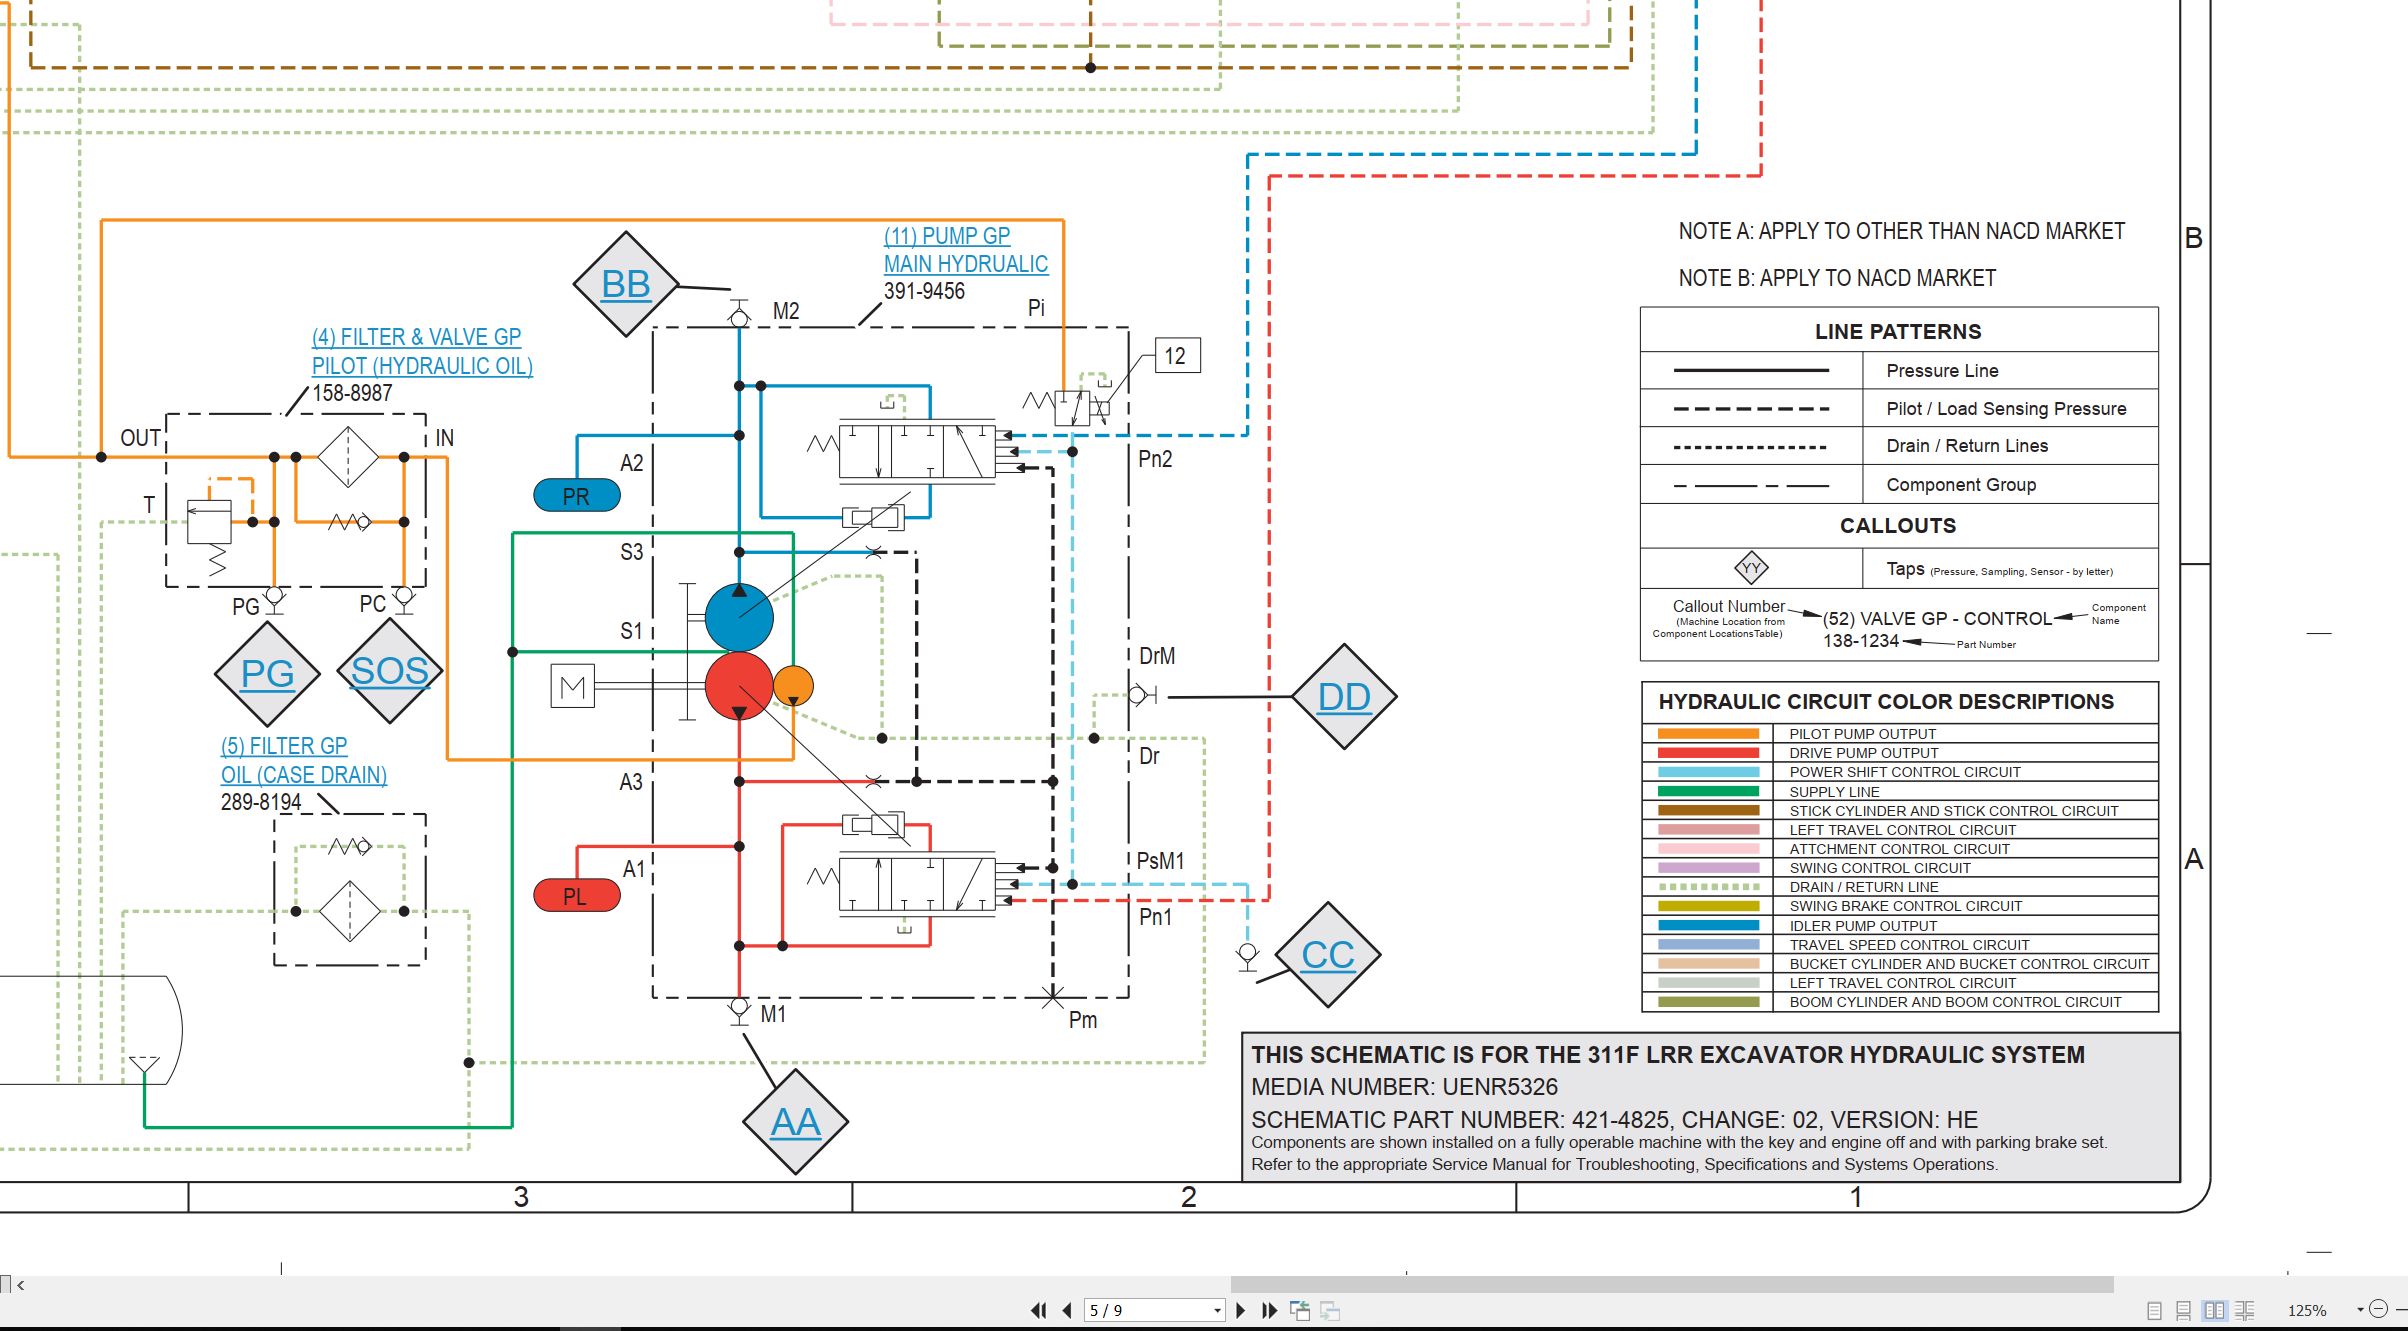Click the DRAIN / RETURN LINE text

tap(1864, 887)
